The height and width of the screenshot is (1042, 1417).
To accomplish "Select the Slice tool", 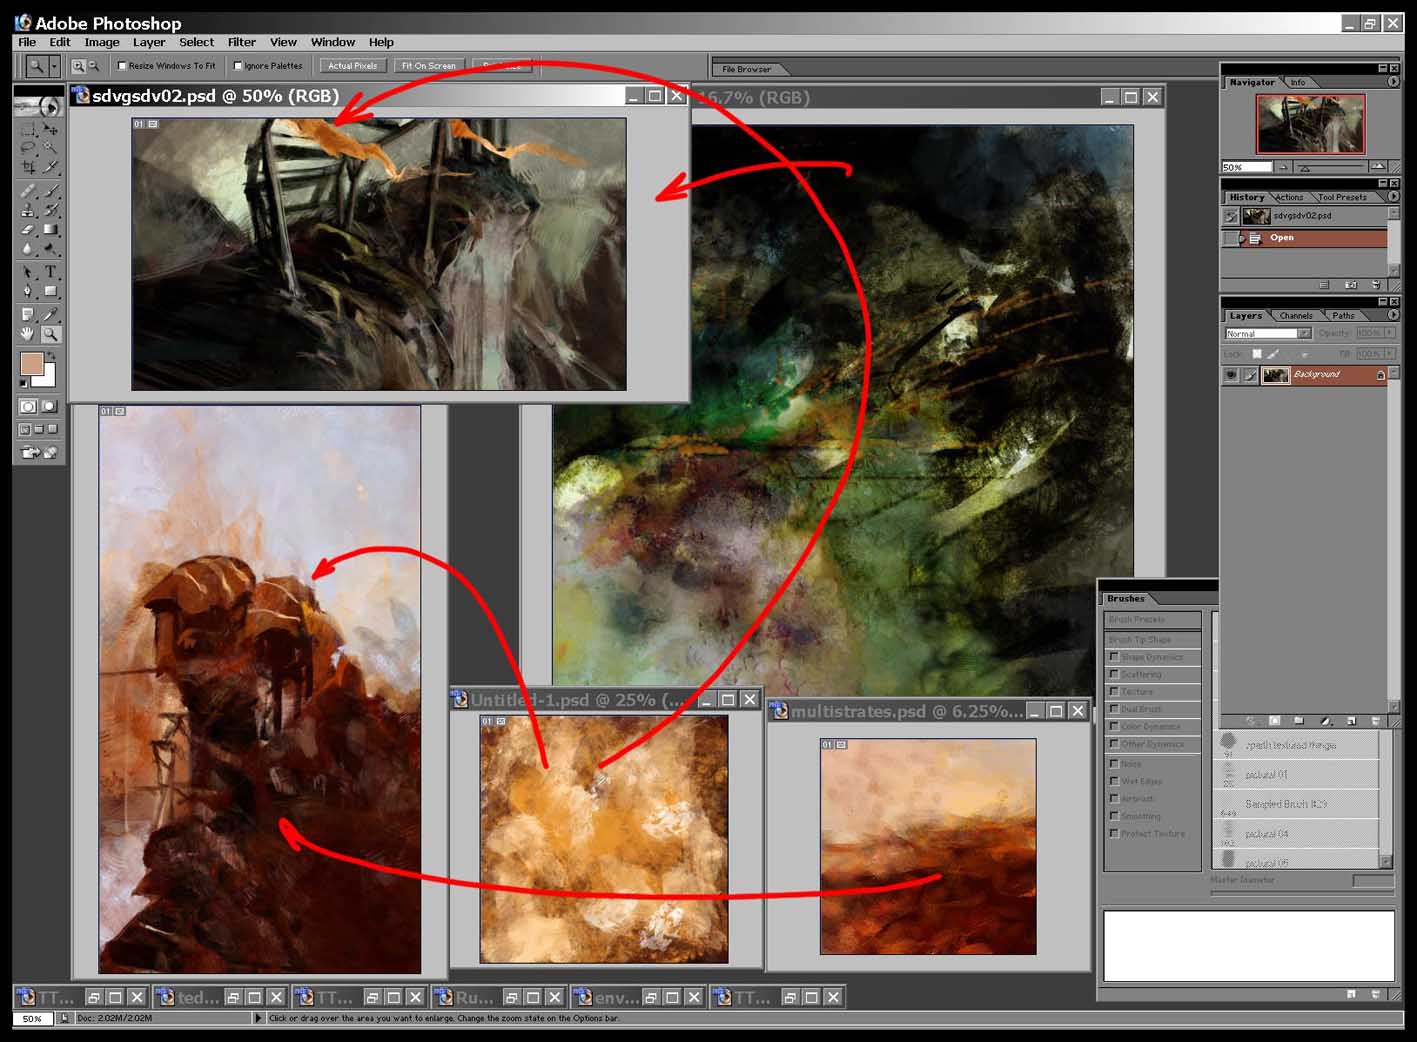I will pyautogui.click(x=51, y=167).
